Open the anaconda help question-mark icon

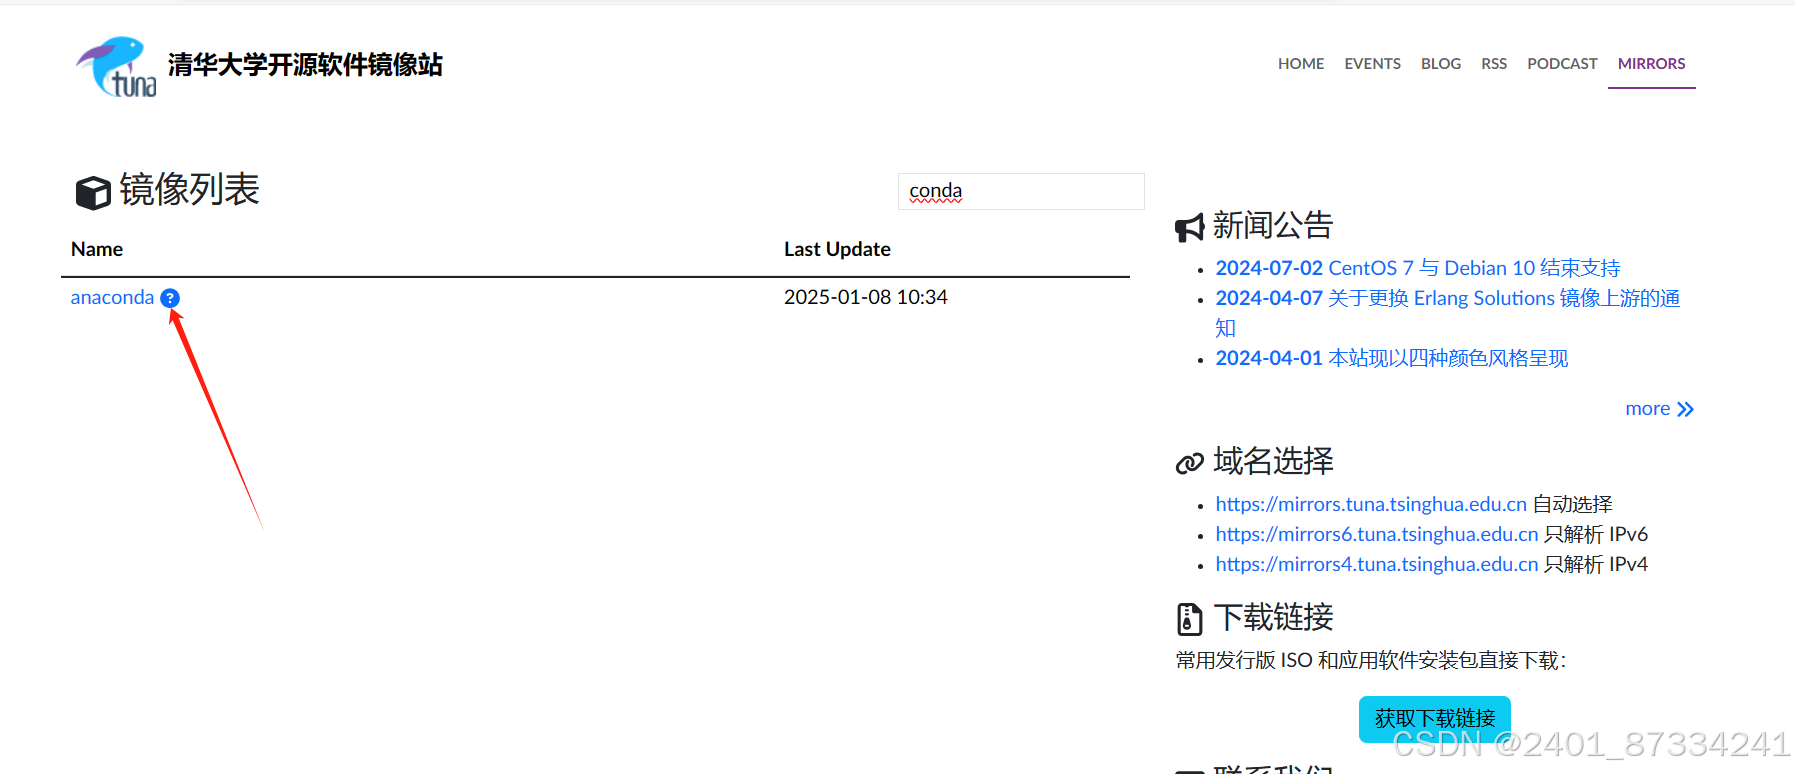click(x=170, y=298)
